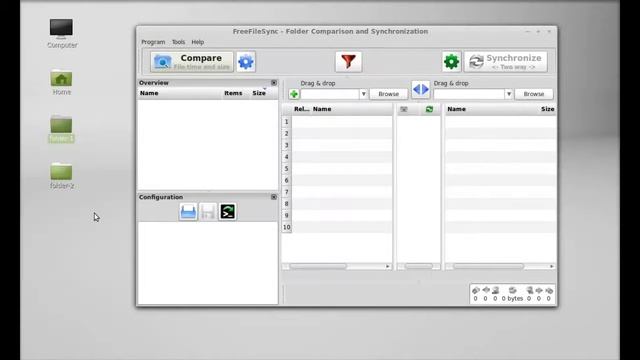Viewport: 640px width, 360px height.
Task: Select folder-1 on the desktop
Action: coord(62,129)
